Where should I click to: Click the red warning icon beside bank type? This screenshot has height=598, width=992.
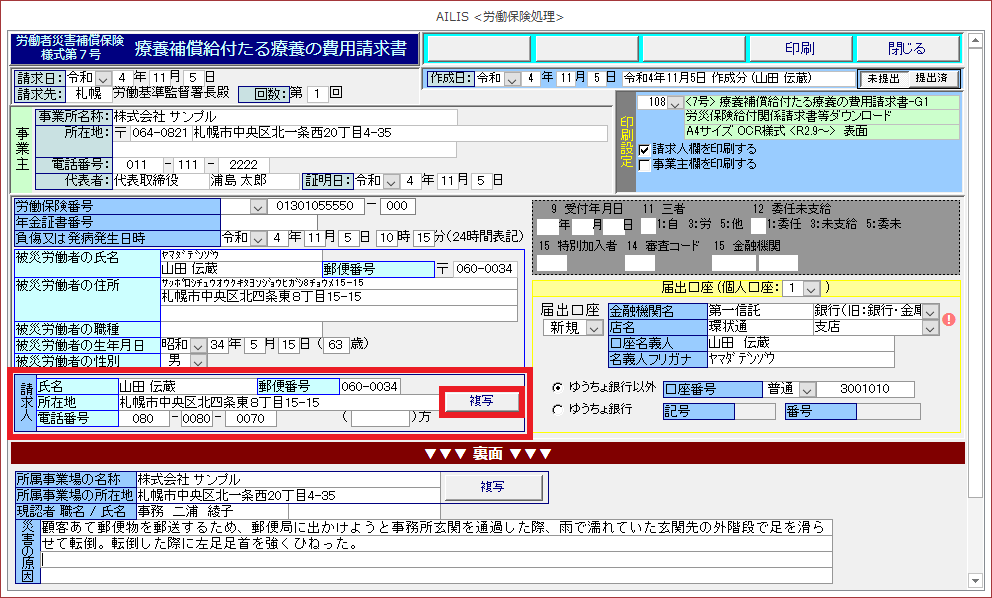click(x=949, y=320)
